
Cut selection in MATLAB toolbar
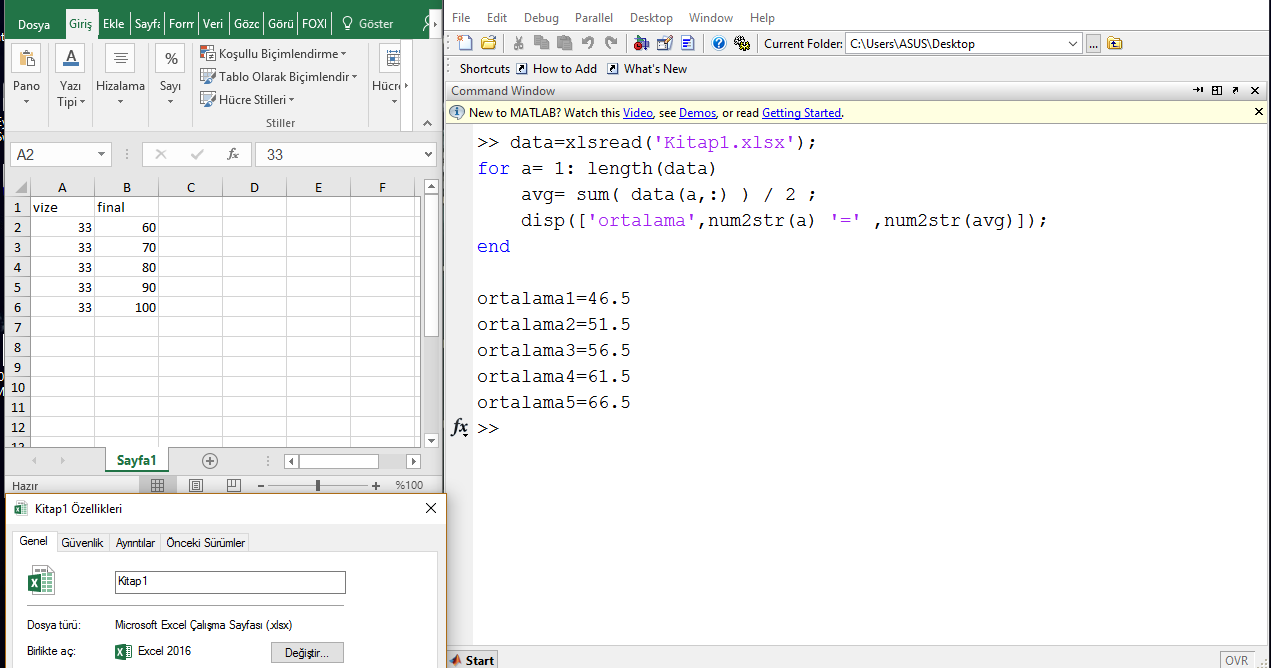[x=519, y=43]
